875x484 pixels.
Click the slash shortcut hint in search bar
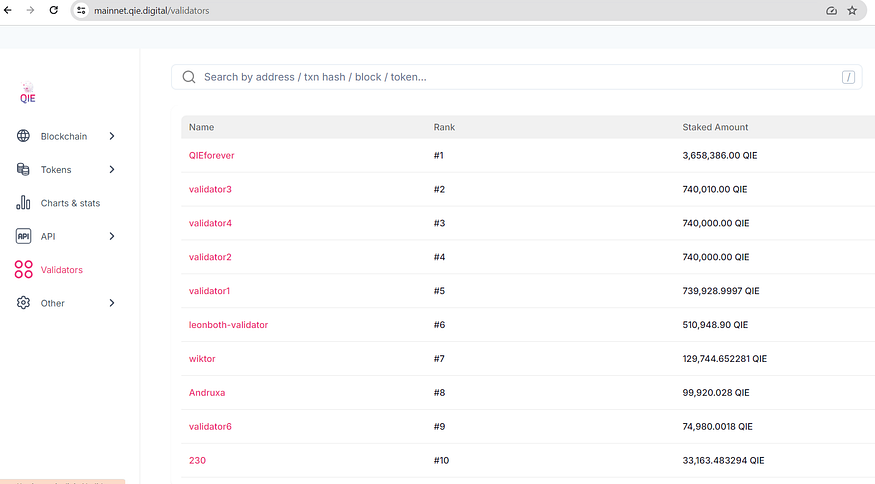[x=848, y=77]
